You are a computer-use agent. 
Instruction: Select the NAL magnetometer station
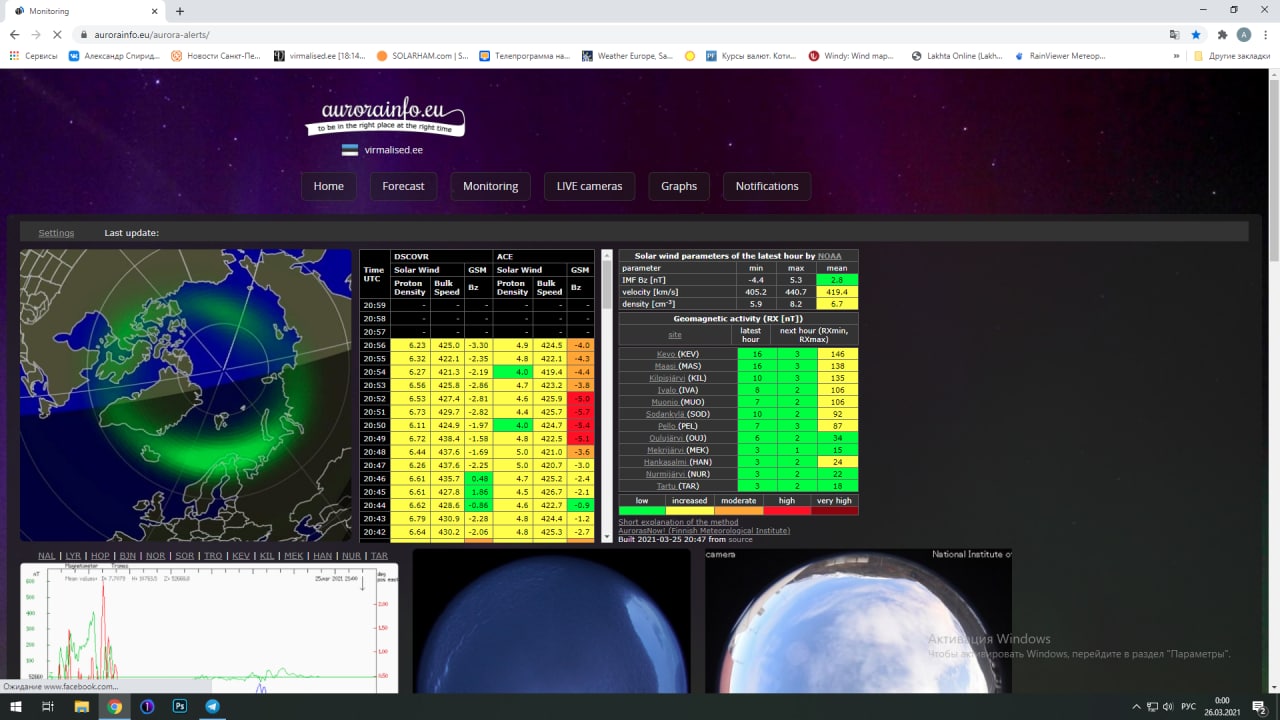tap(46, 556)
